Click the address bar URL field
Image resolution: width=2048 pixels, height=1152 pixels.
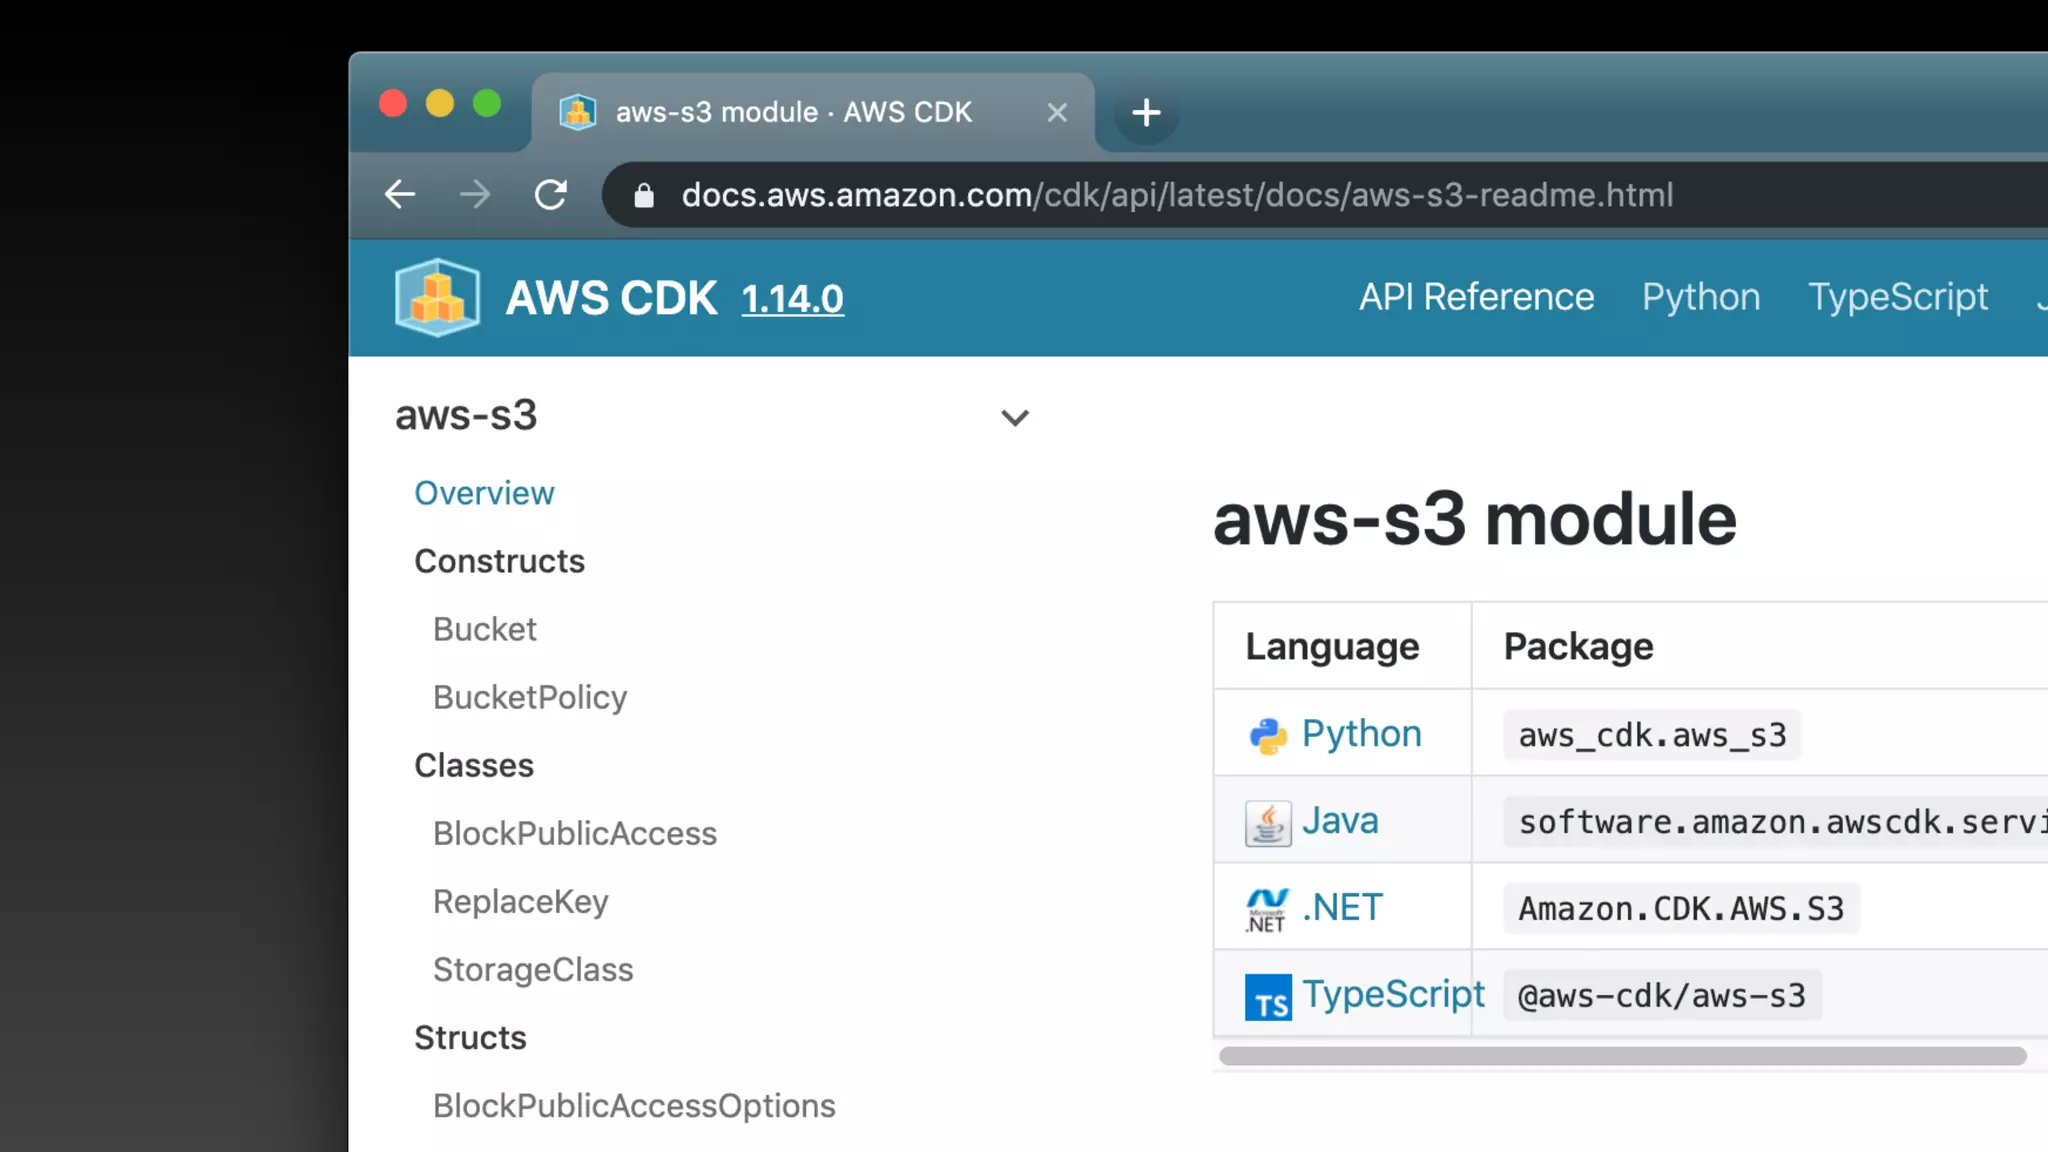pyautogui.click(x=1177, y=195)
